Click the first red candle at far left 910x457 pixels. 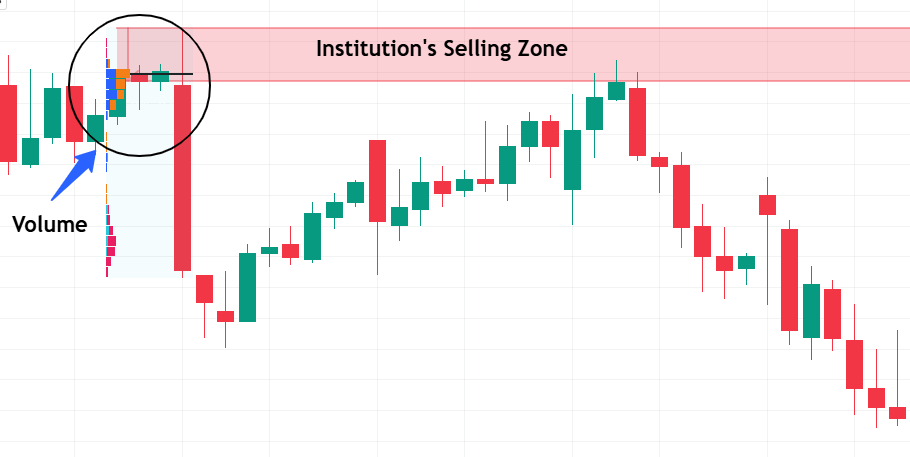(8, 122)
